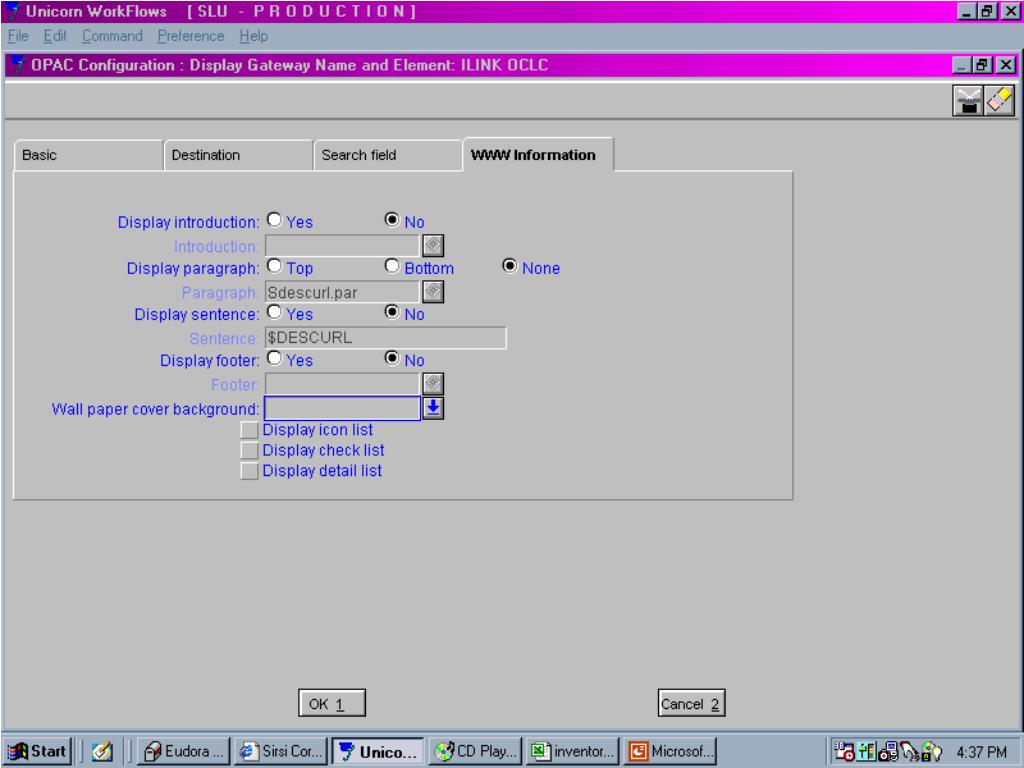The height and width of the screenshot is (768, 1024).
Task: Click the wizard hat icon in toolbar
Action: [x=966, y=100]
